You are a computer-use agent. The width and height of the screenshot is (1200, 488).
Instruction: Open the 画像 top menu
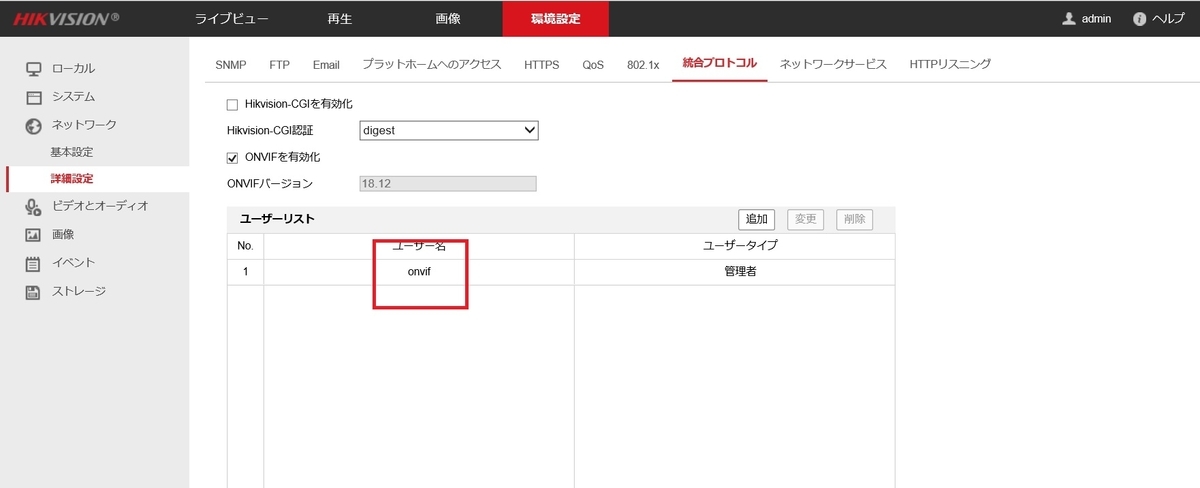click(448, 19)
